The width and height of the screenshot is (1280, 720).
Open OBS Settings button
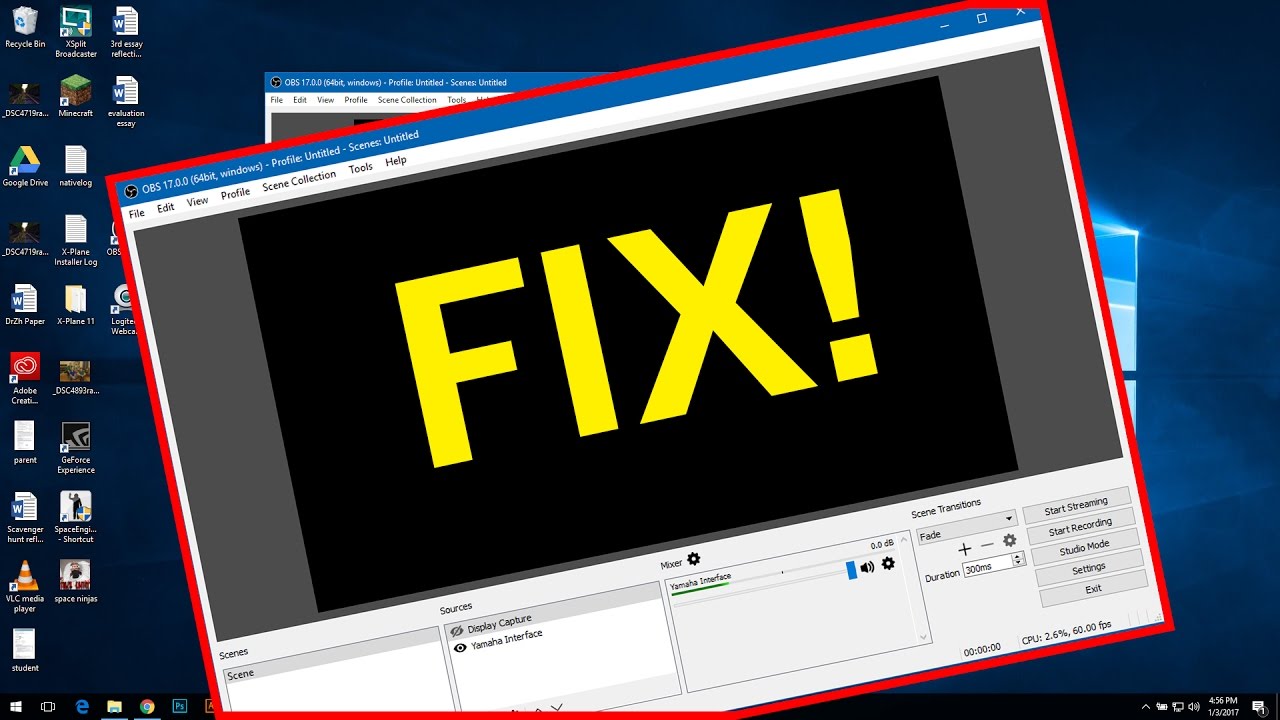click(x=1089, y=568)
